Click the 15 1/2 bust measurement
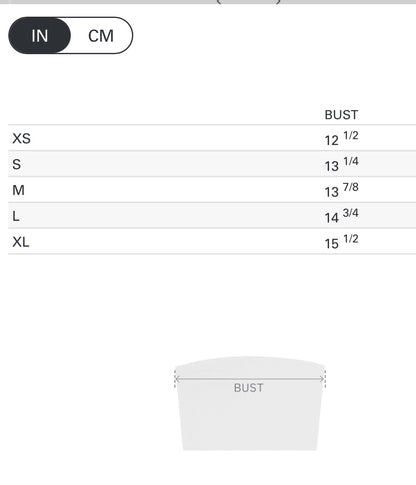This screenshot has width=416, height=485. 342,242
